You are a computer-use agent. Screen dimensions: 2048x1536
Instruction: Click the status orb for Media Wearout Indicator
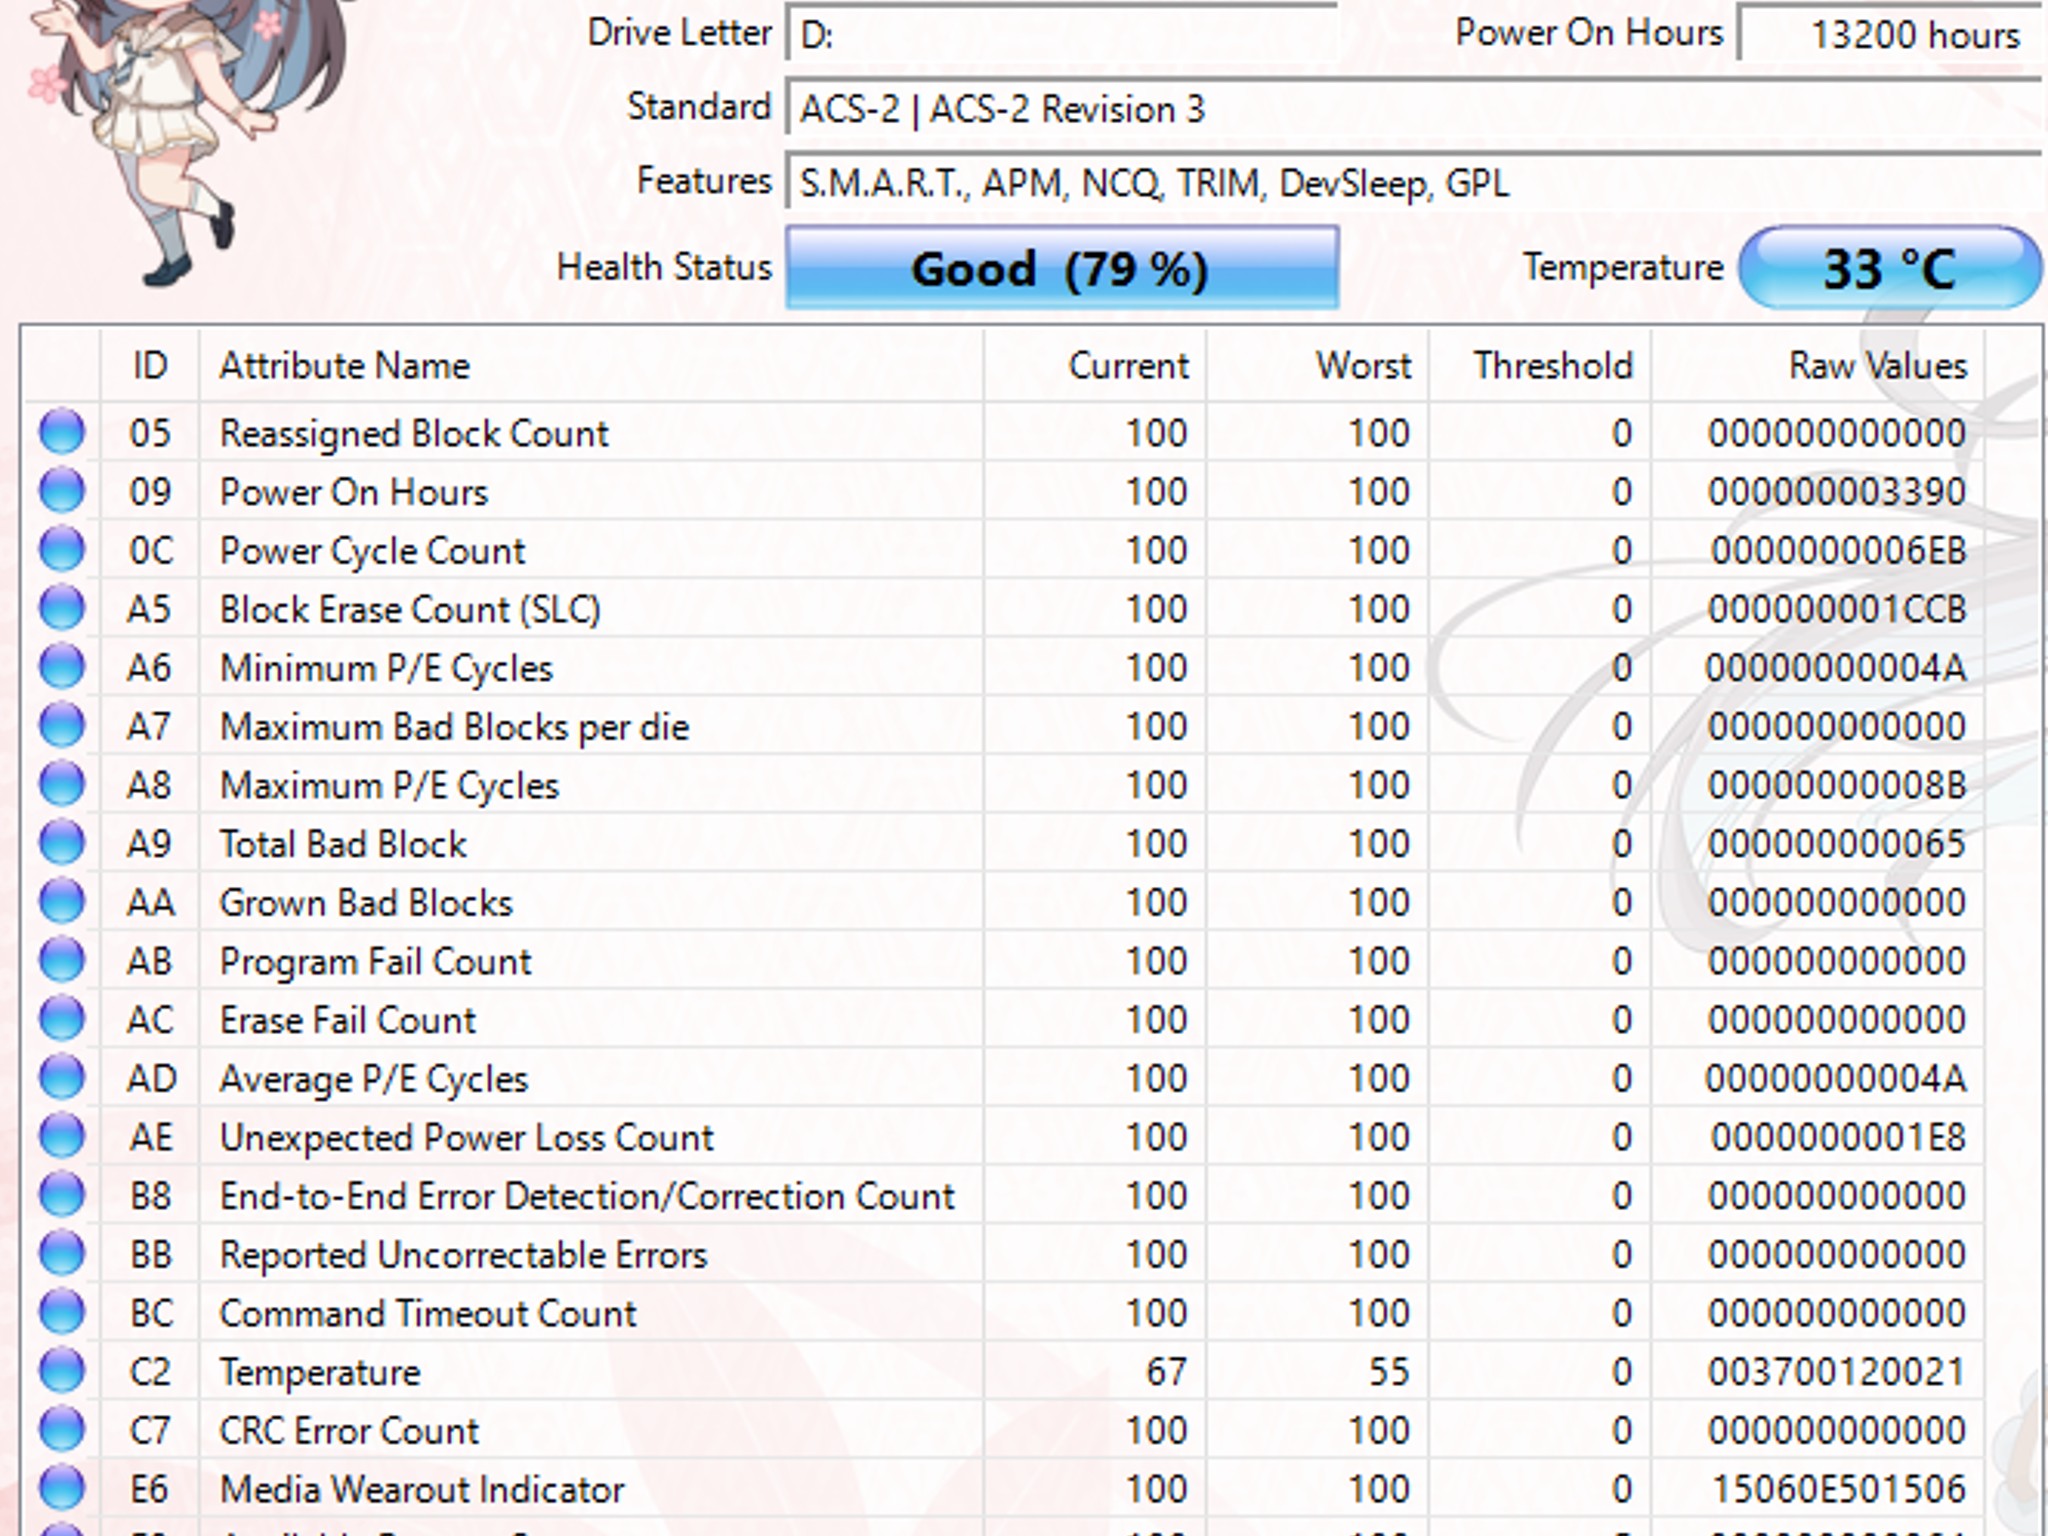[x=62, y=1488]
